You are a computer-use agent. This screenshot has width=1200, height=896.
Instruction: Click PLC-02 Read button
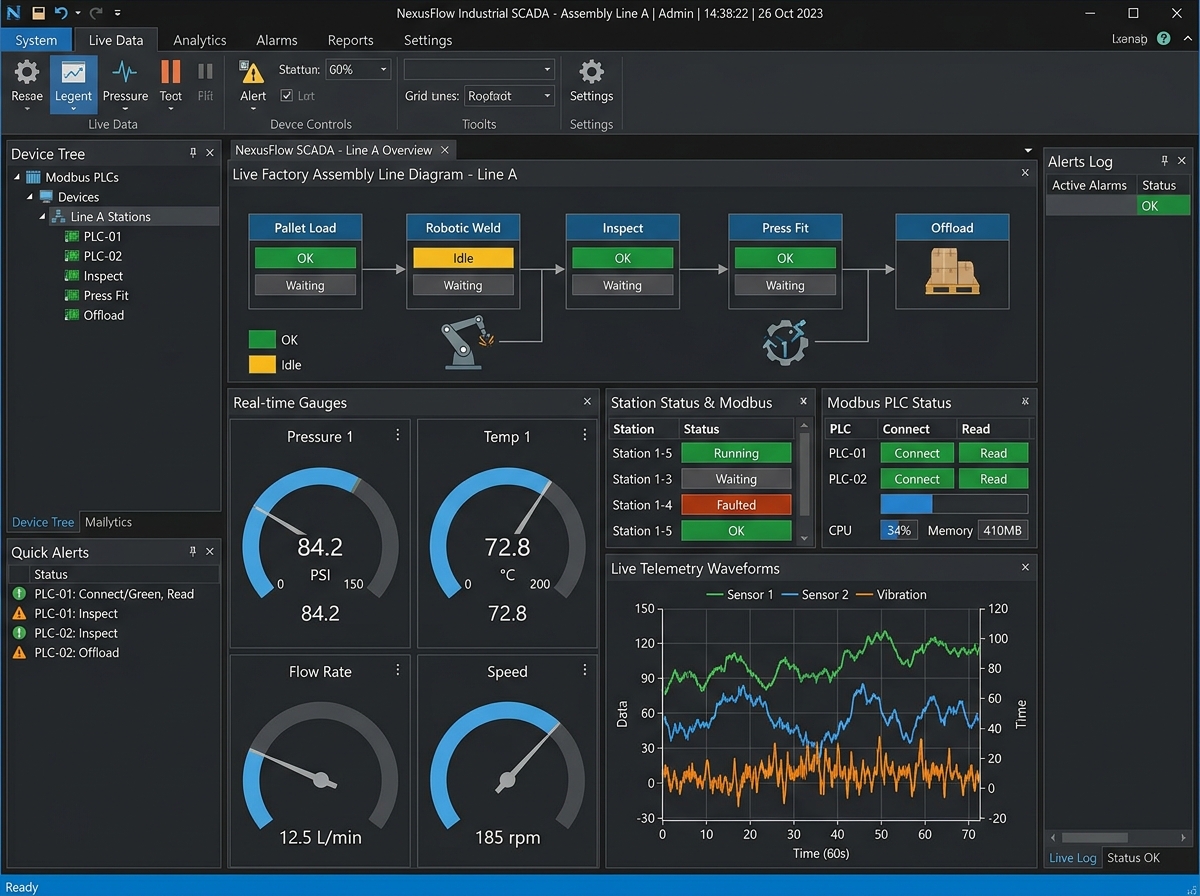pos(993,479)
